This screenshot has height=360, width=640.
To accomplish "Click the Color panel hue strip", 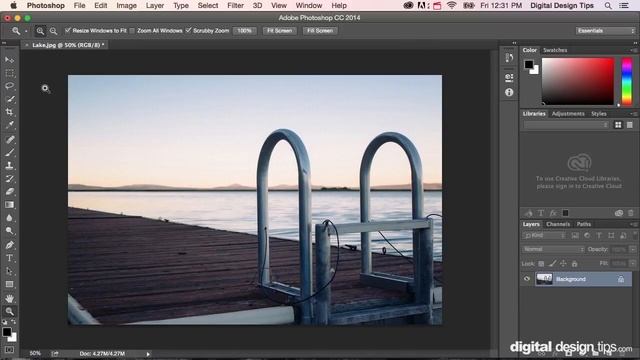I will click(627, 81).
